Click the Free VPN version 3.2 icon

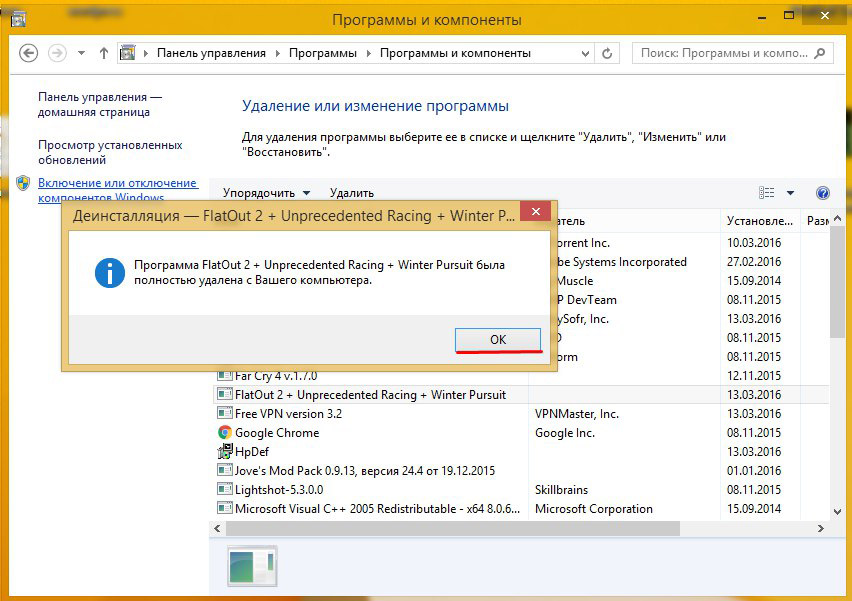(x=225, y=414)
